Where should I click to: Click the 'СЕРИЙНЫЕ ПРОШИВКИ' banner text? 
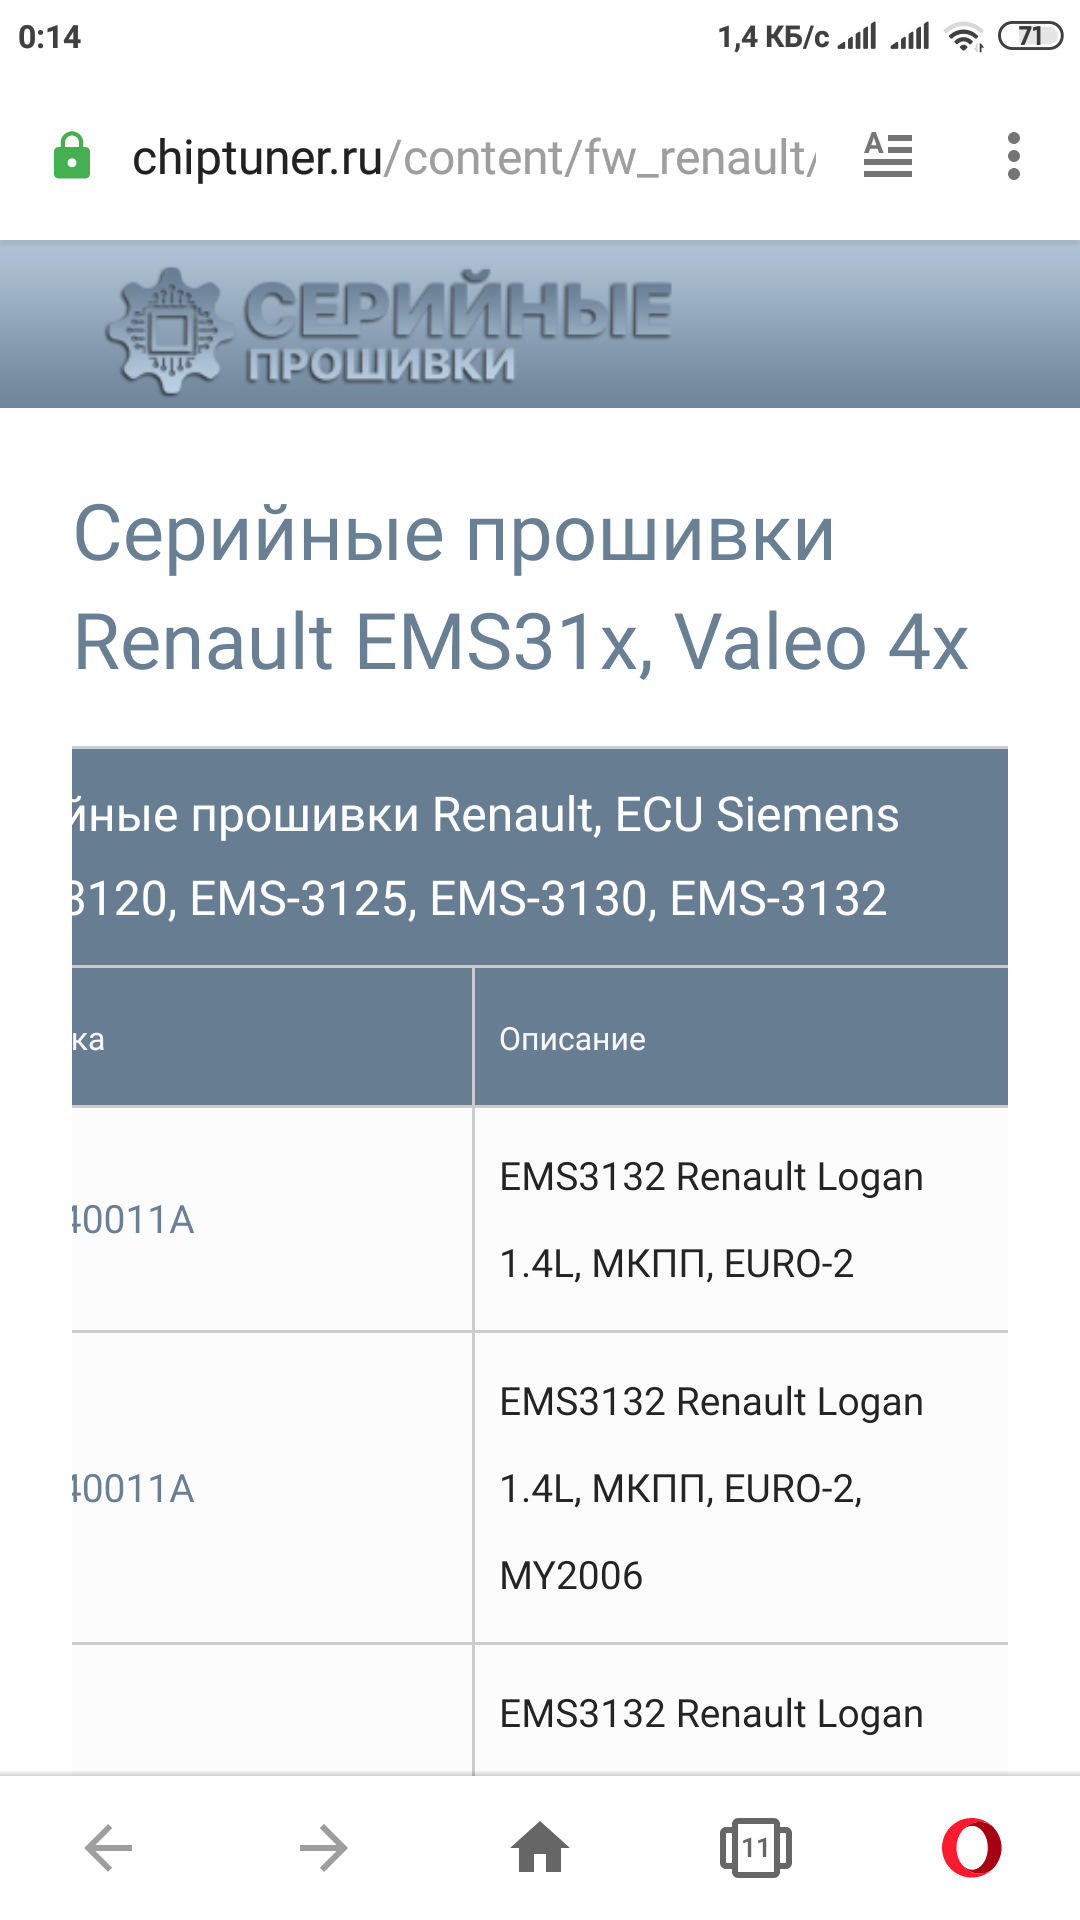pos(457,327)
